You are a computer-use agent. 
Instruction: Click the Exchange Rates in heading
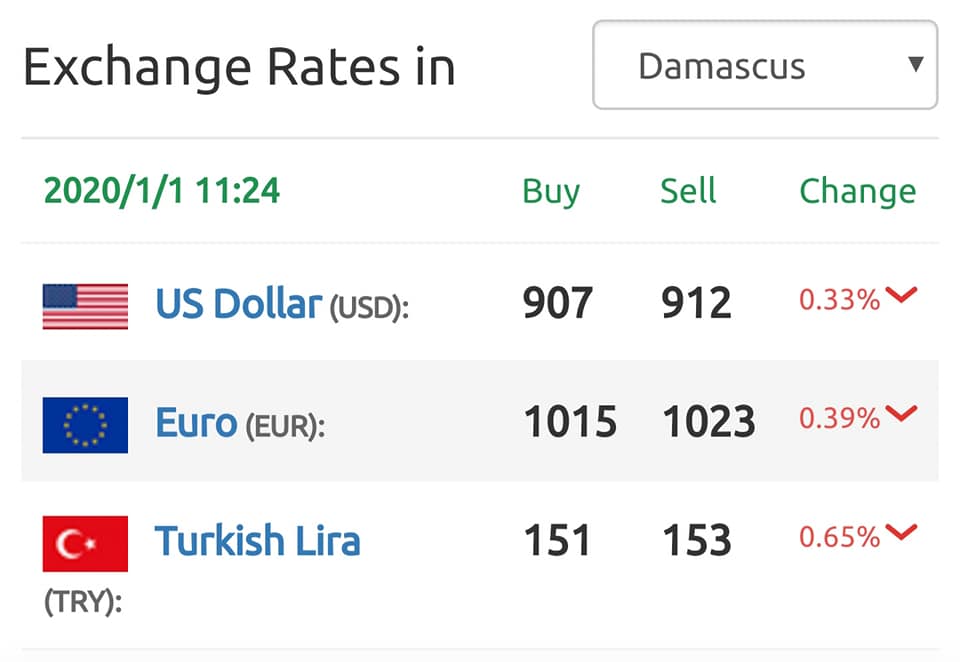click(239, 67)
